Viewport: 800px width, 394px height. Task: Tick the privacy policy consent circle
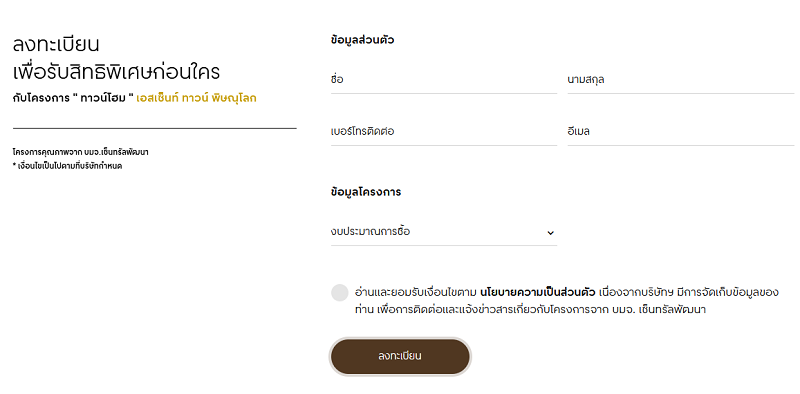(339, 293)
